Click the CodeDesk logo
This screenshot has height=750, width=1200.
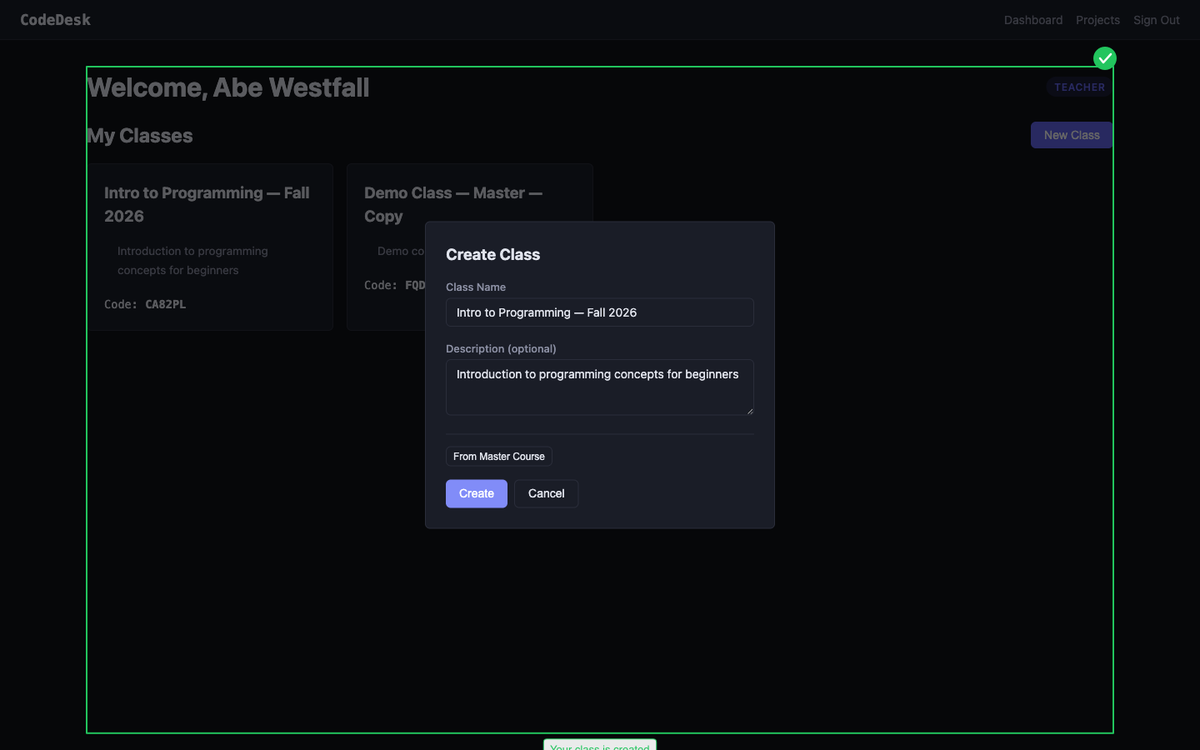[x=55, y=20]
